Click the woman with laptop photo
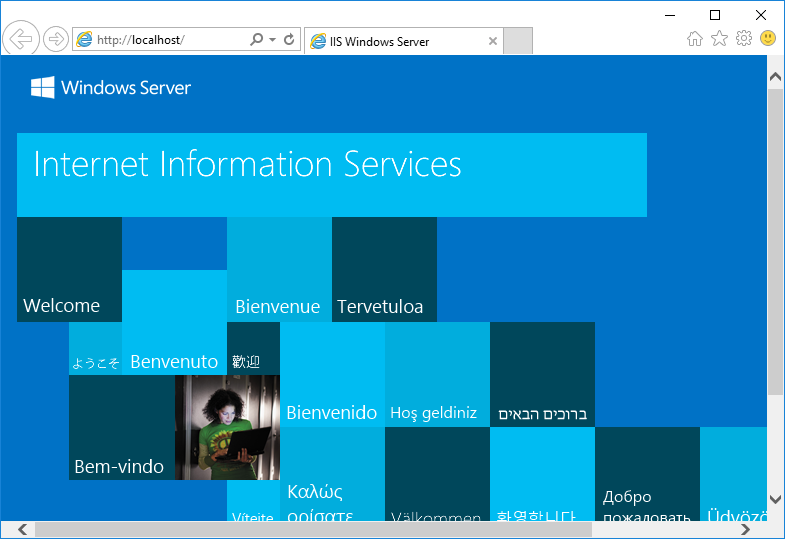Viewport: 787px width, 560px height. point(227,428)
